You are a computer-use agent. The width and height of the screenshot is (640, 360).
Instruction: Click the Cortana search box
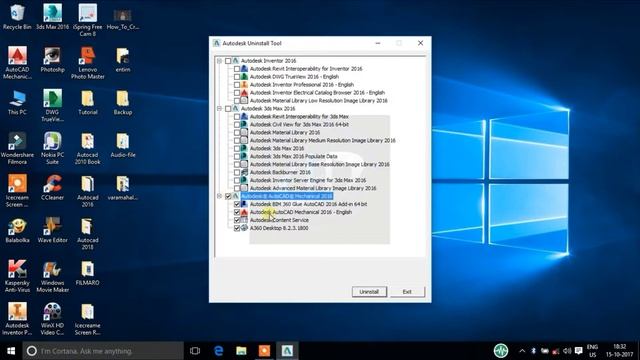click(103, 351)
